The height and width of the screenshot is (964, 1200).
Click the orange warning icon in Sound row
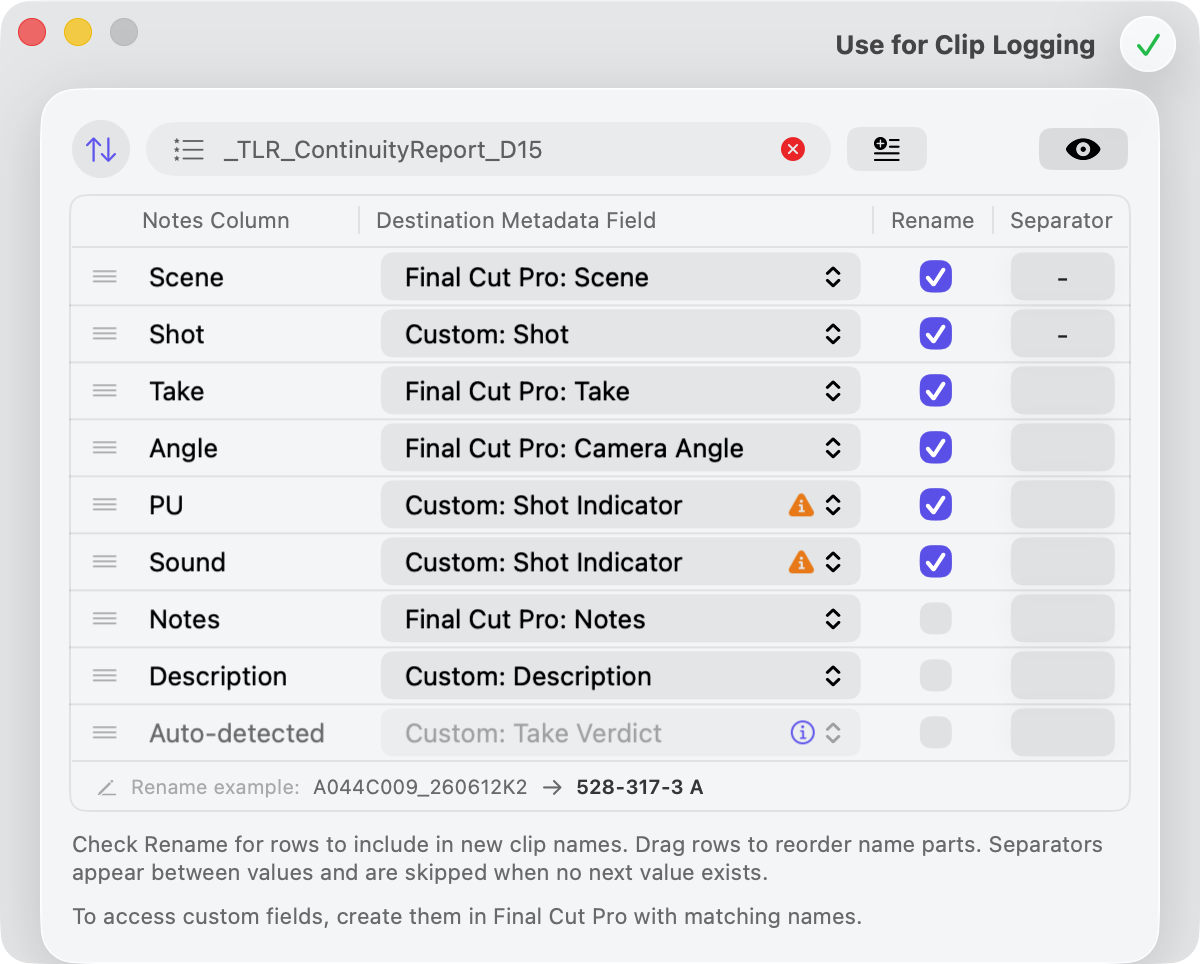pos(801,562)
